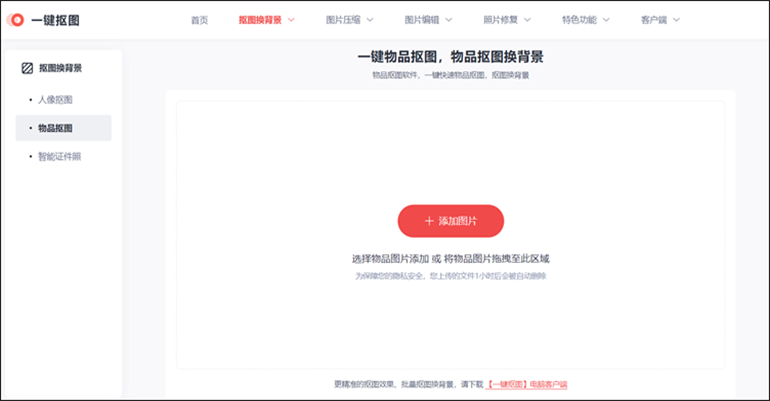Open the 客户端 navigation menu
This screenshot has width=770, height=401.
point(660,20)
